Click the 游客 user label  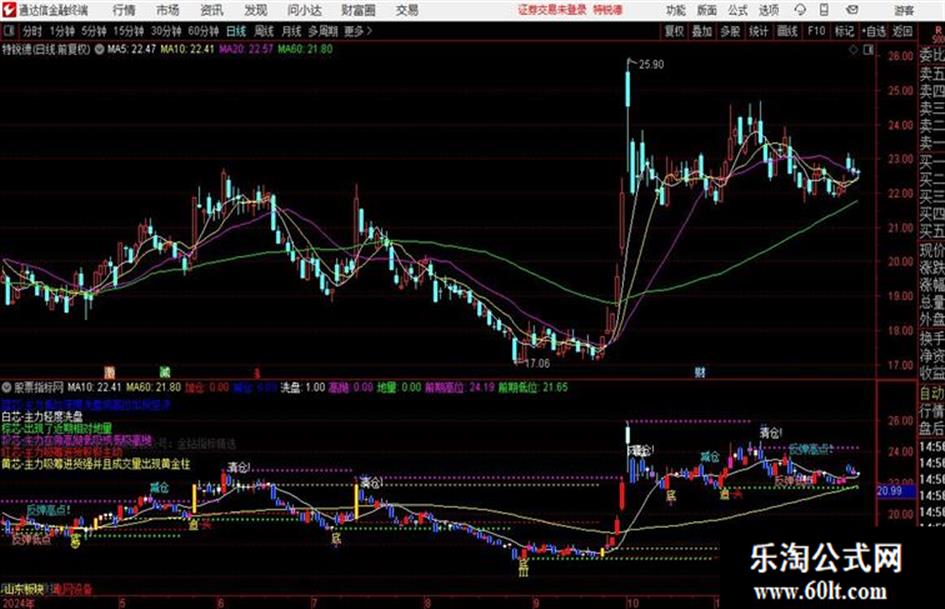click(904, 10)
